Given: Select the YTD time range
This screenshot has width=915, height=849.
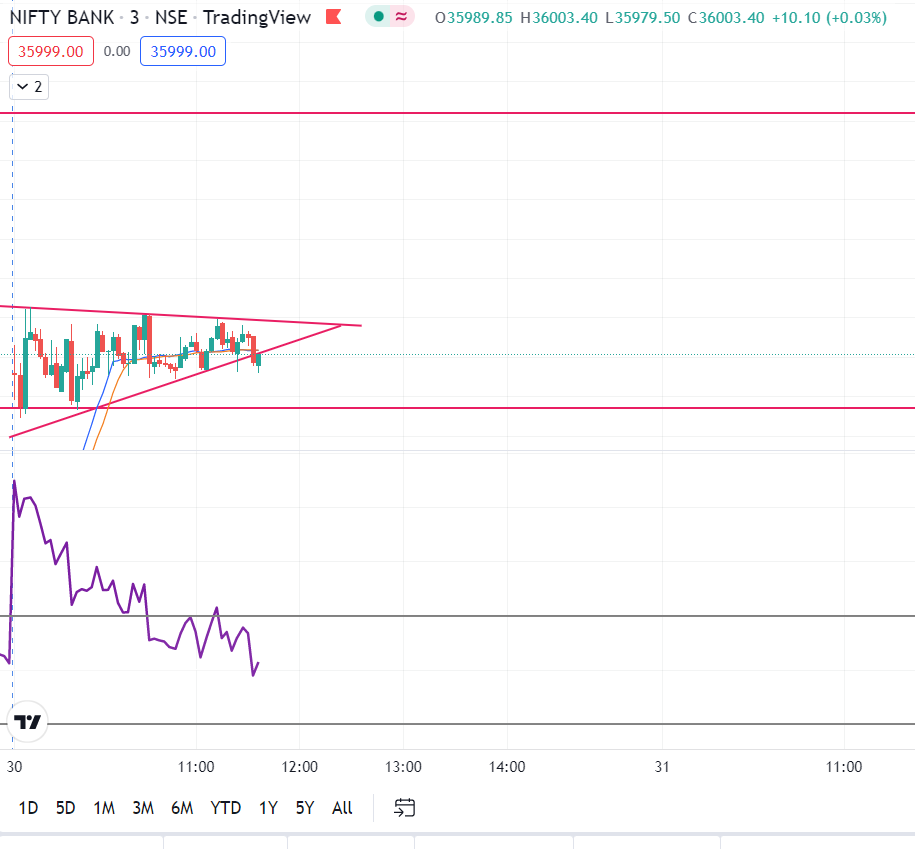Looking at the screenshot, I should tap(225, 808).
